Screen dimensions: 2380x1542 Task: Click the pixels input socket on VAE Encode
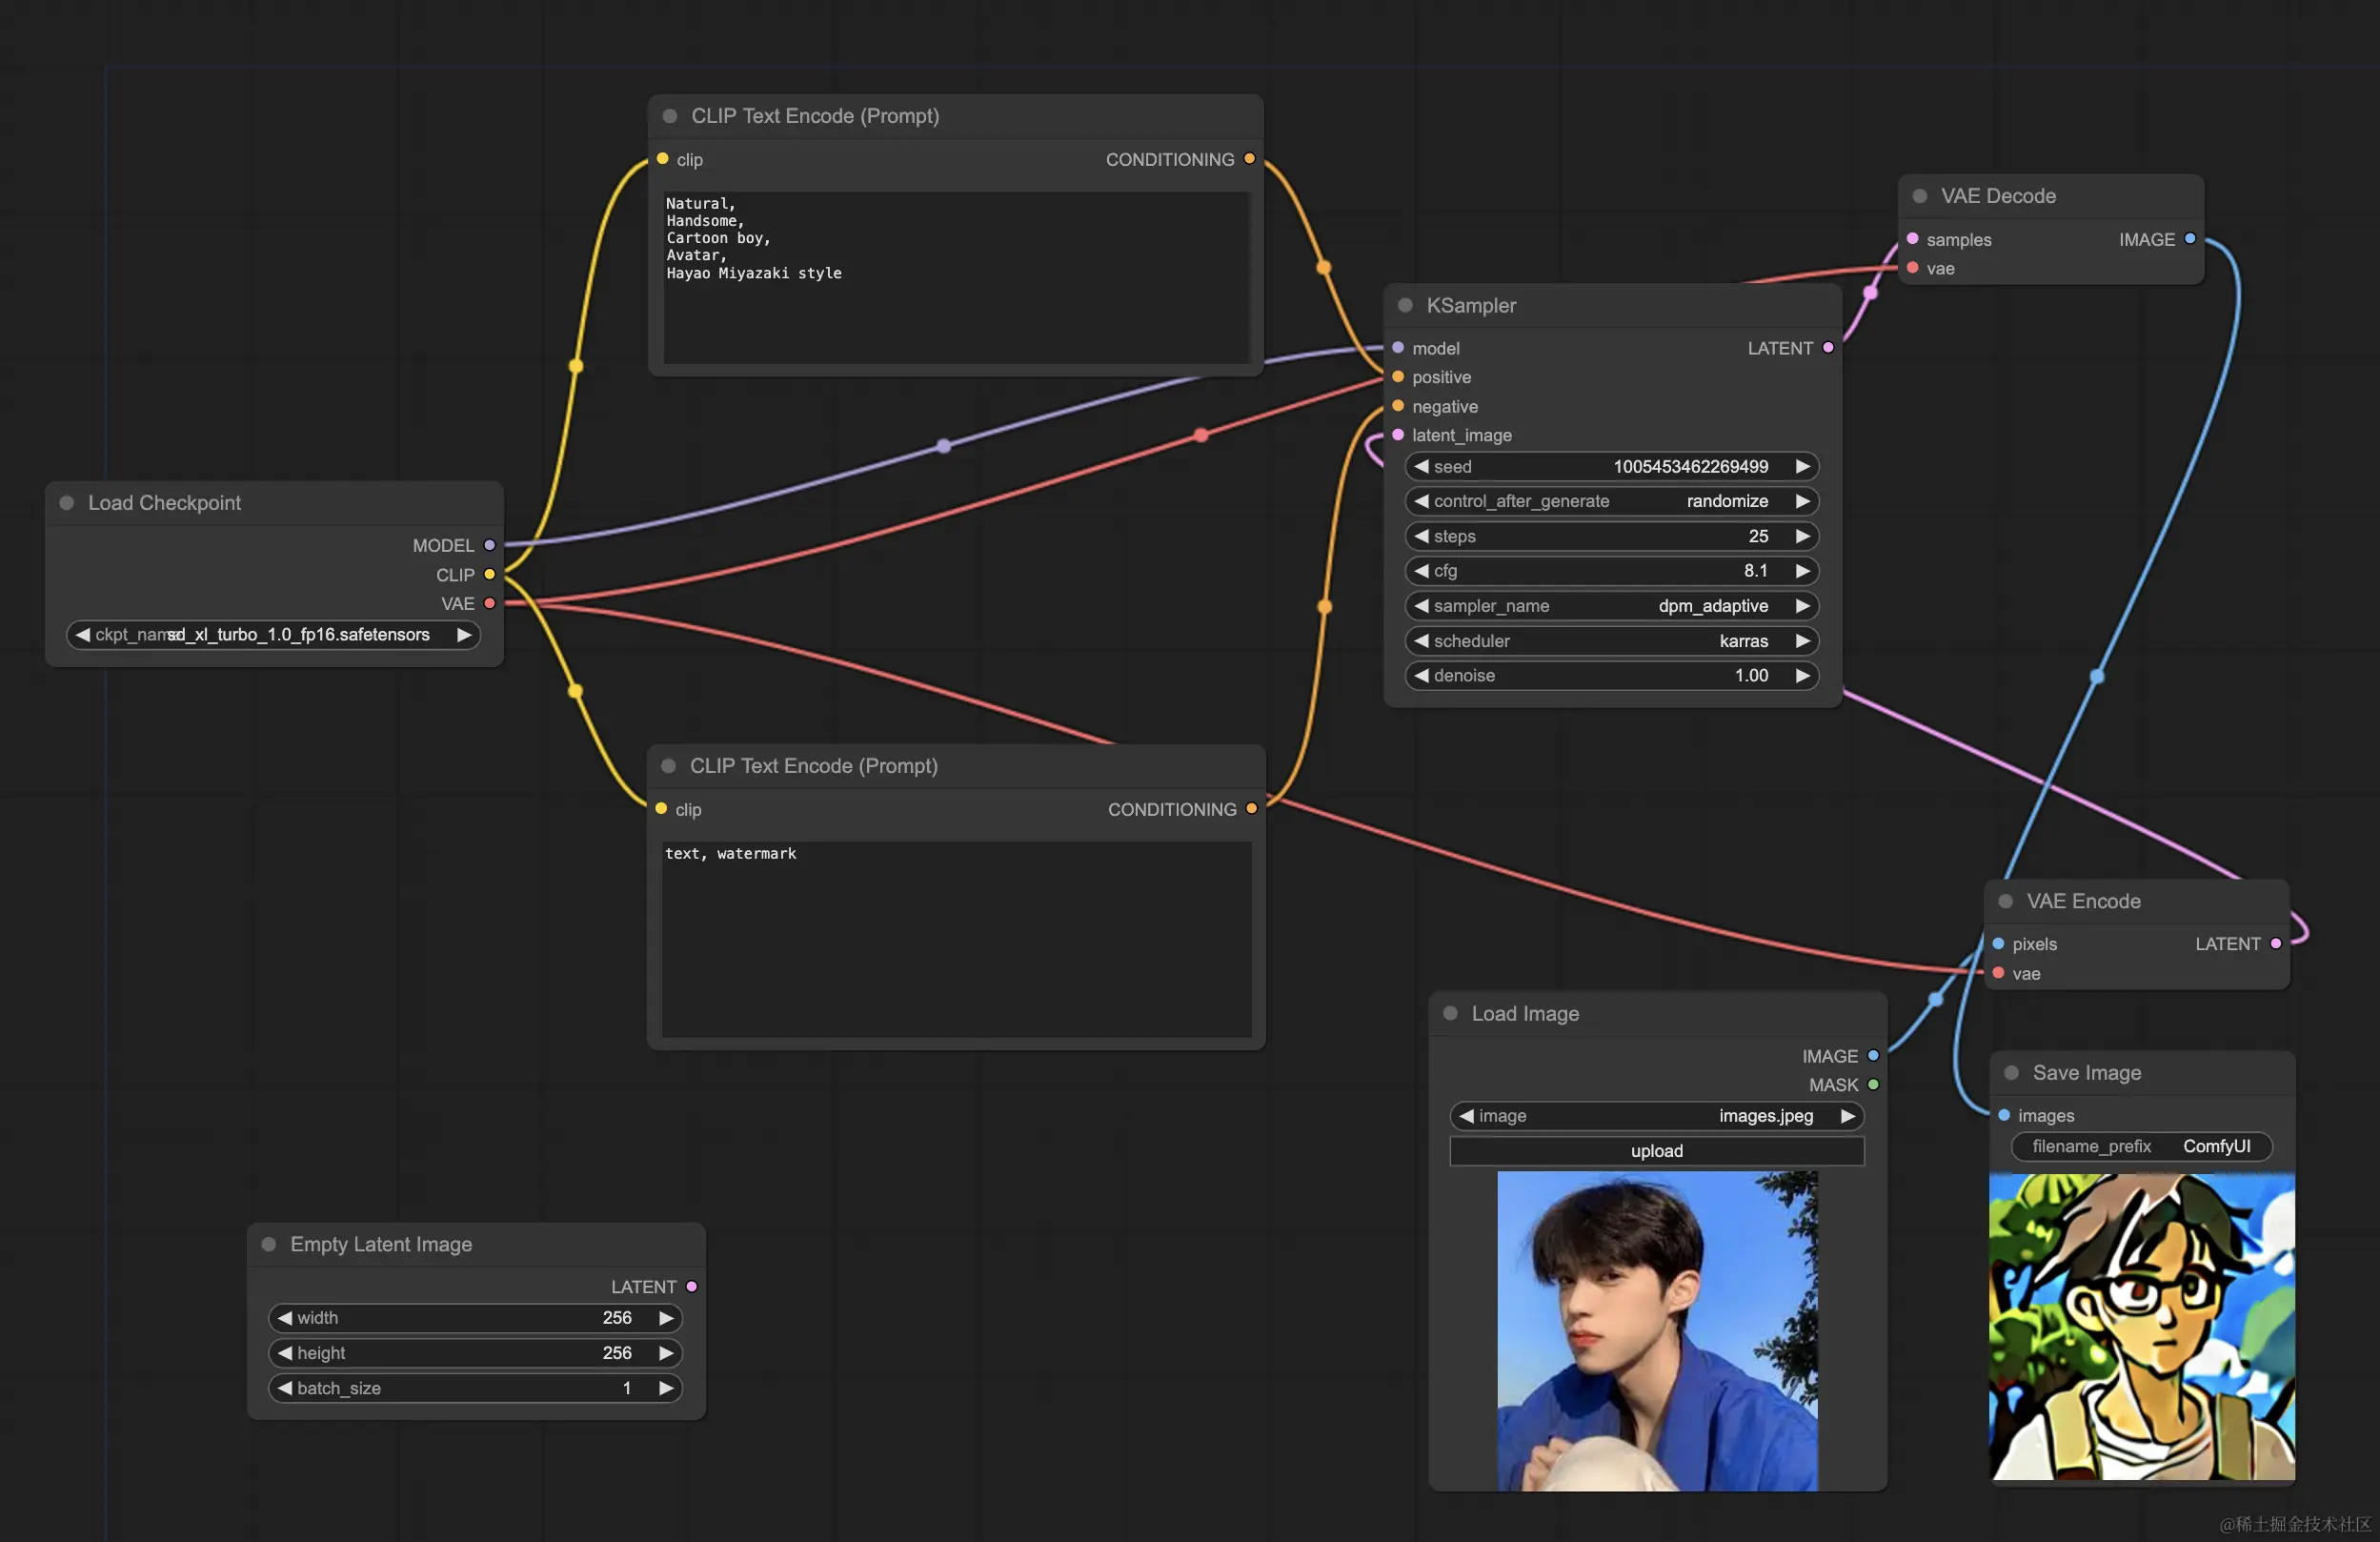click(1998, 944)
